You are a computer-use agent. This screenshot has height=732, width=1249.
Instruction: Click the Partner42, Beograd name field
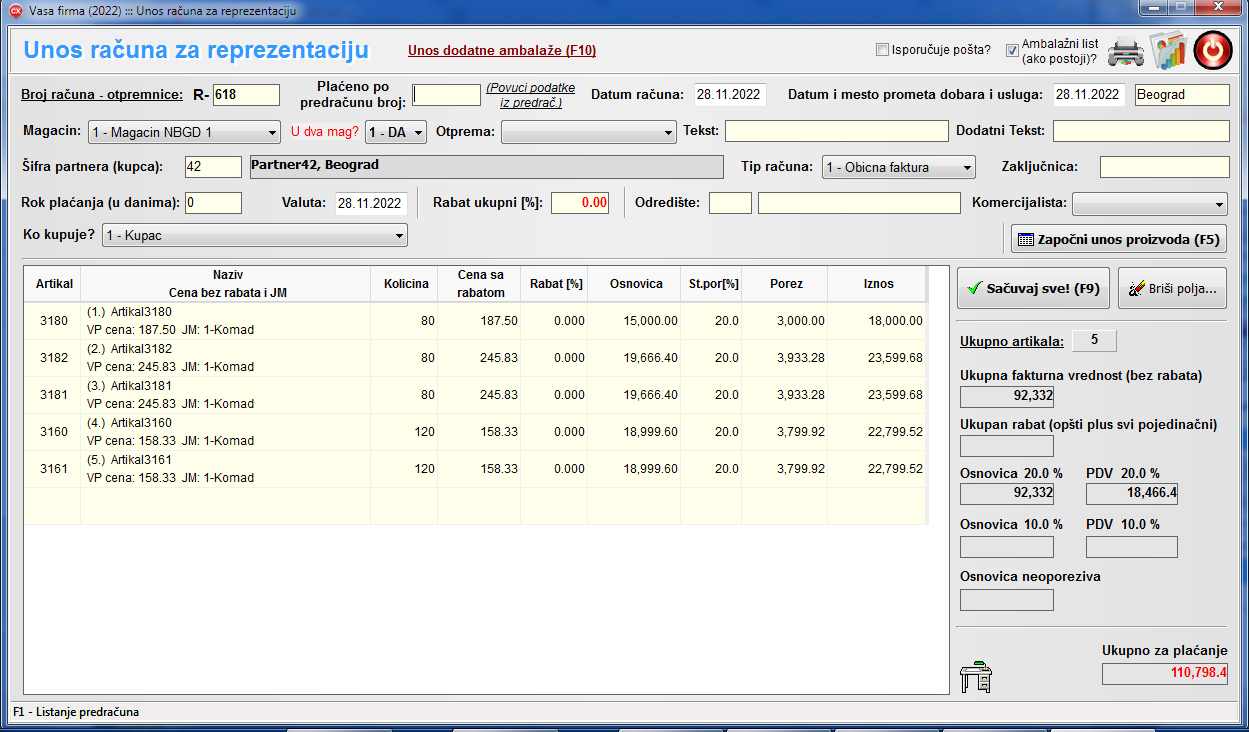click(486, 167)
